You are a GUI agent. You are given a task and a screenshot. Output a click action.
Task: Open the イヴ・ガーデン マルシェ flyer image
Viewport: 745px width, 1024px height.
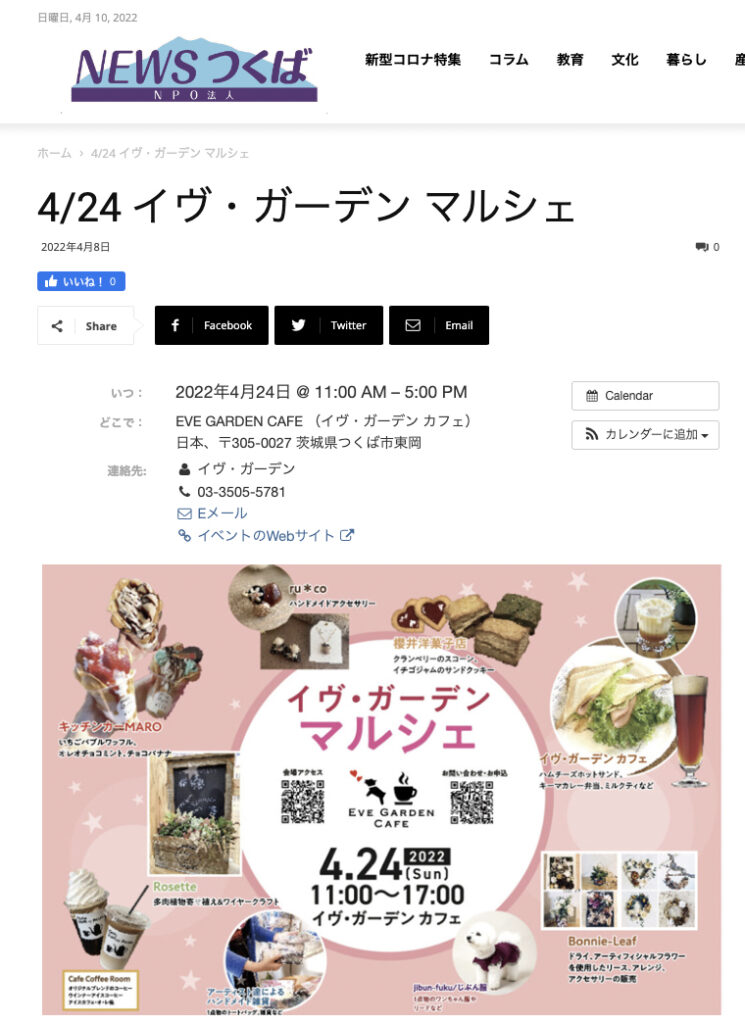coord(381,790)
